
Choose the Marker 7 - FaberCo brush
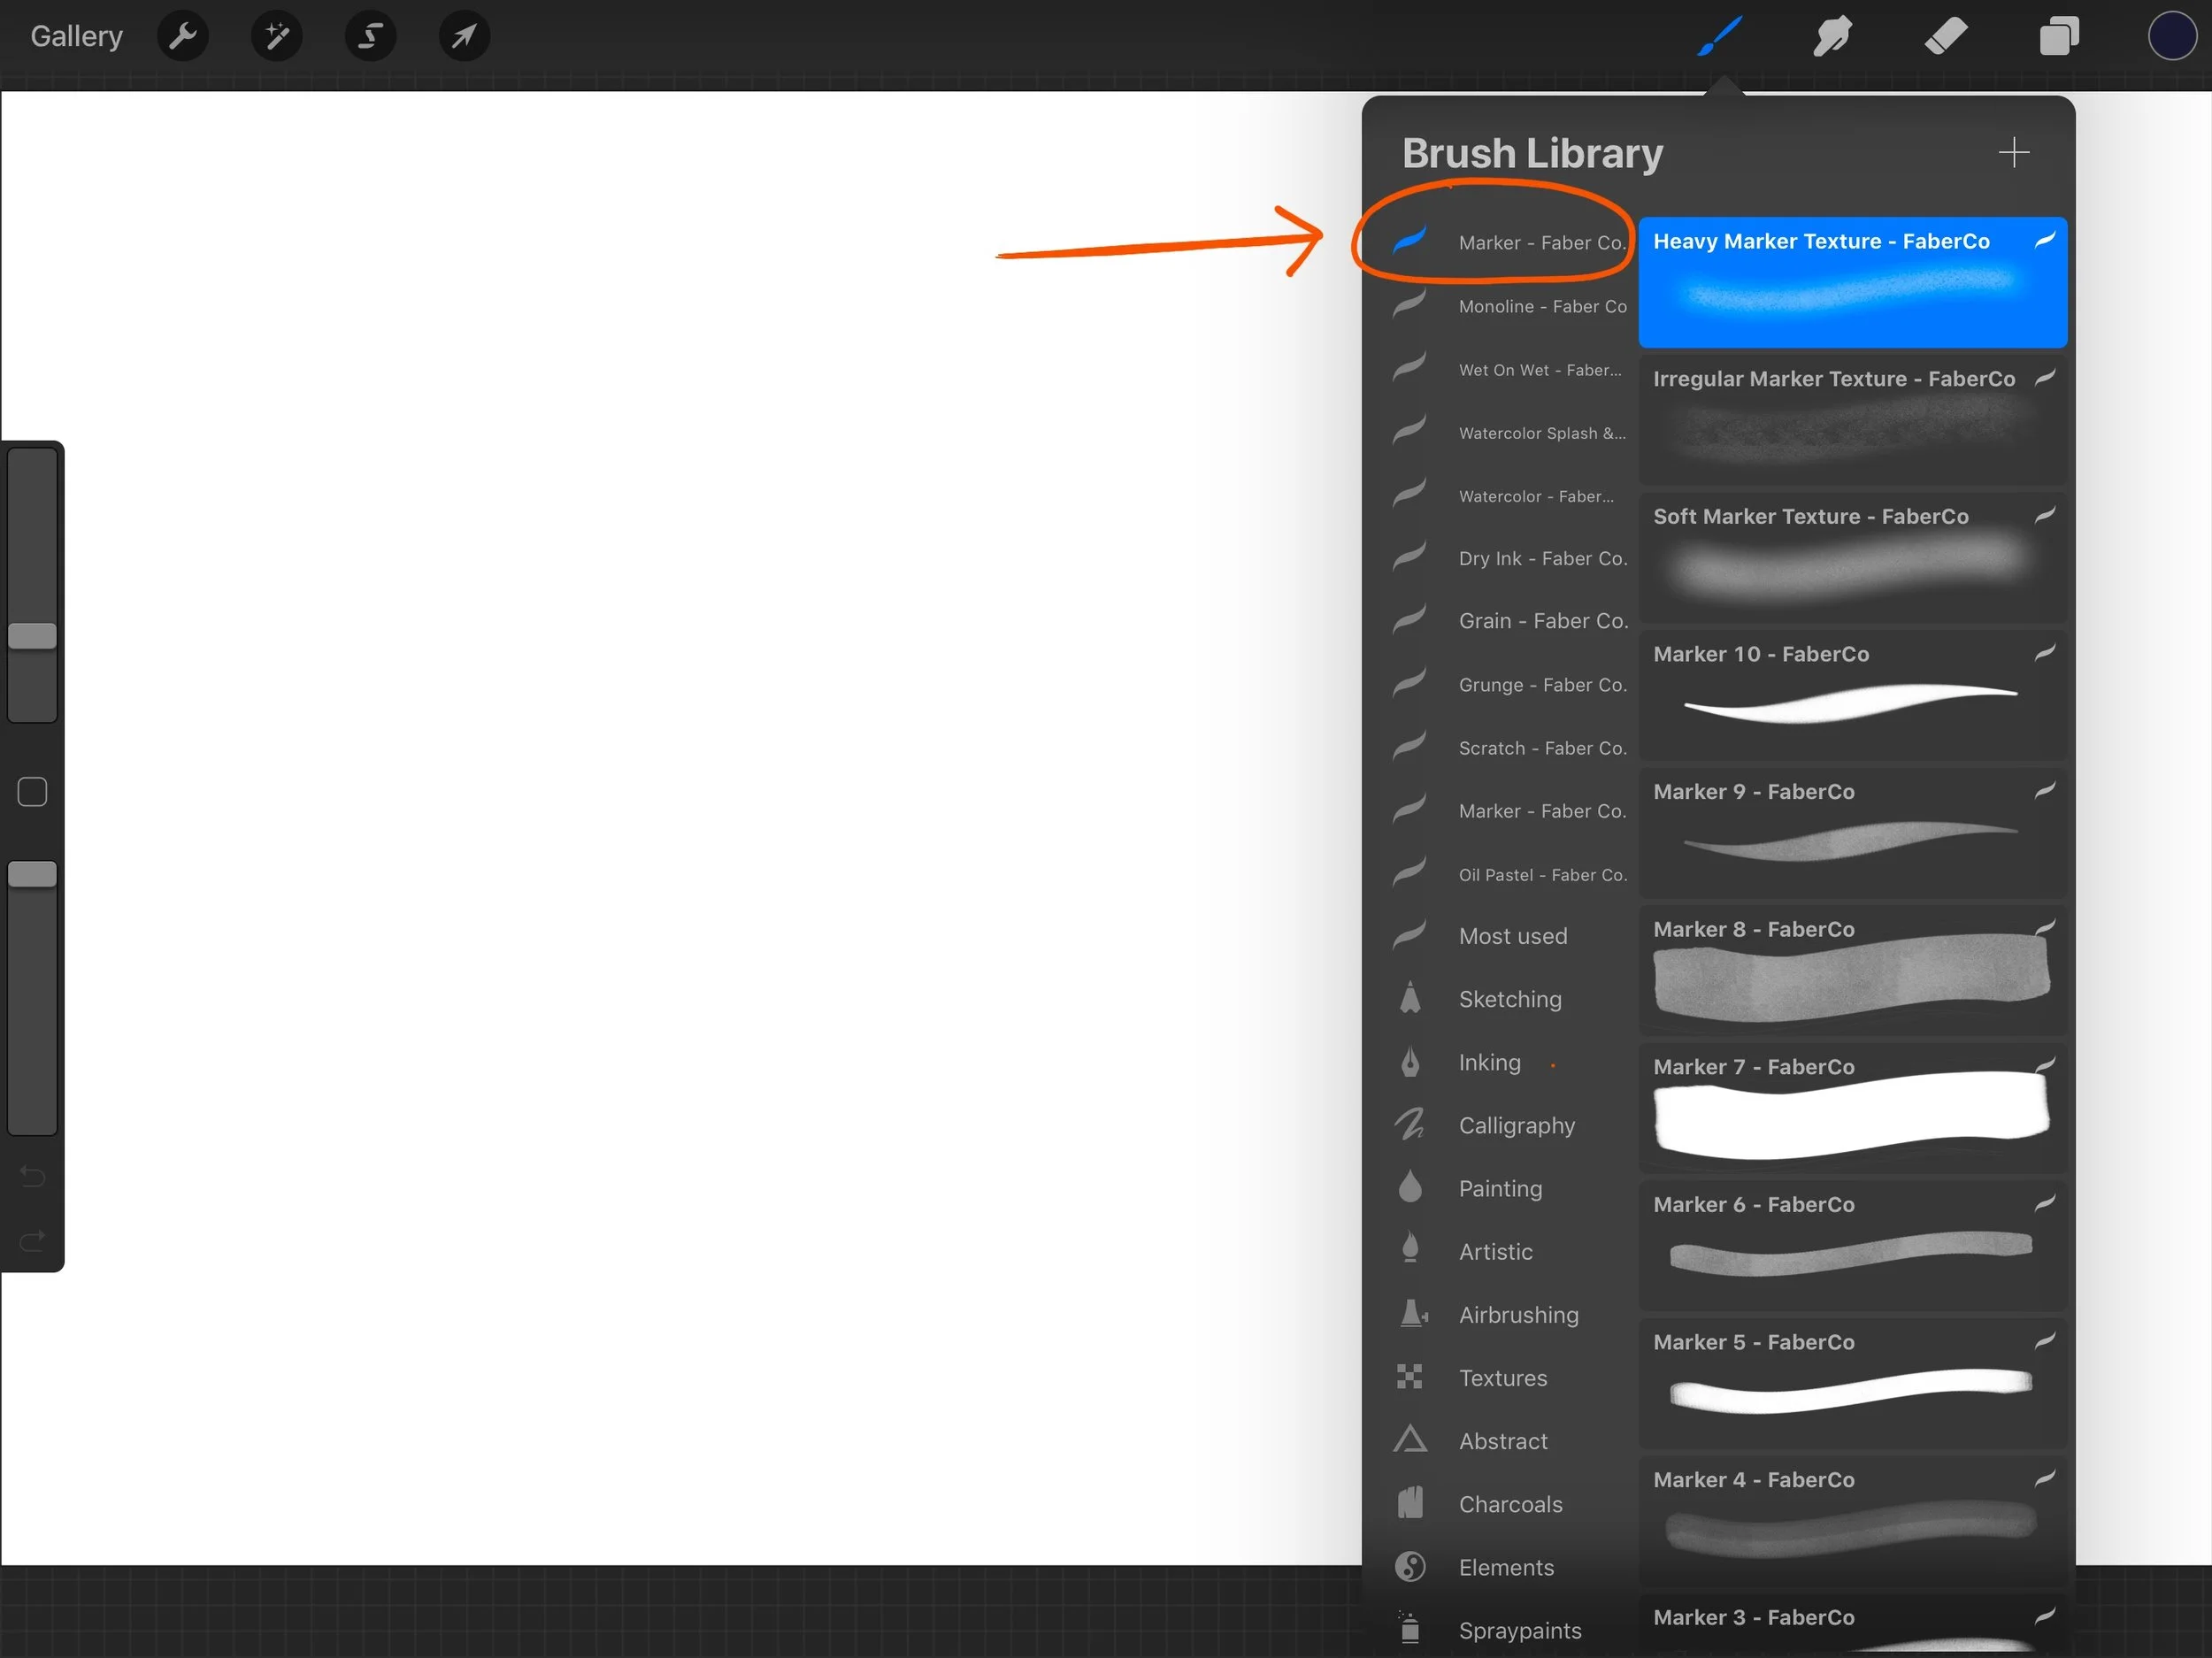tap(1851, 1108)
